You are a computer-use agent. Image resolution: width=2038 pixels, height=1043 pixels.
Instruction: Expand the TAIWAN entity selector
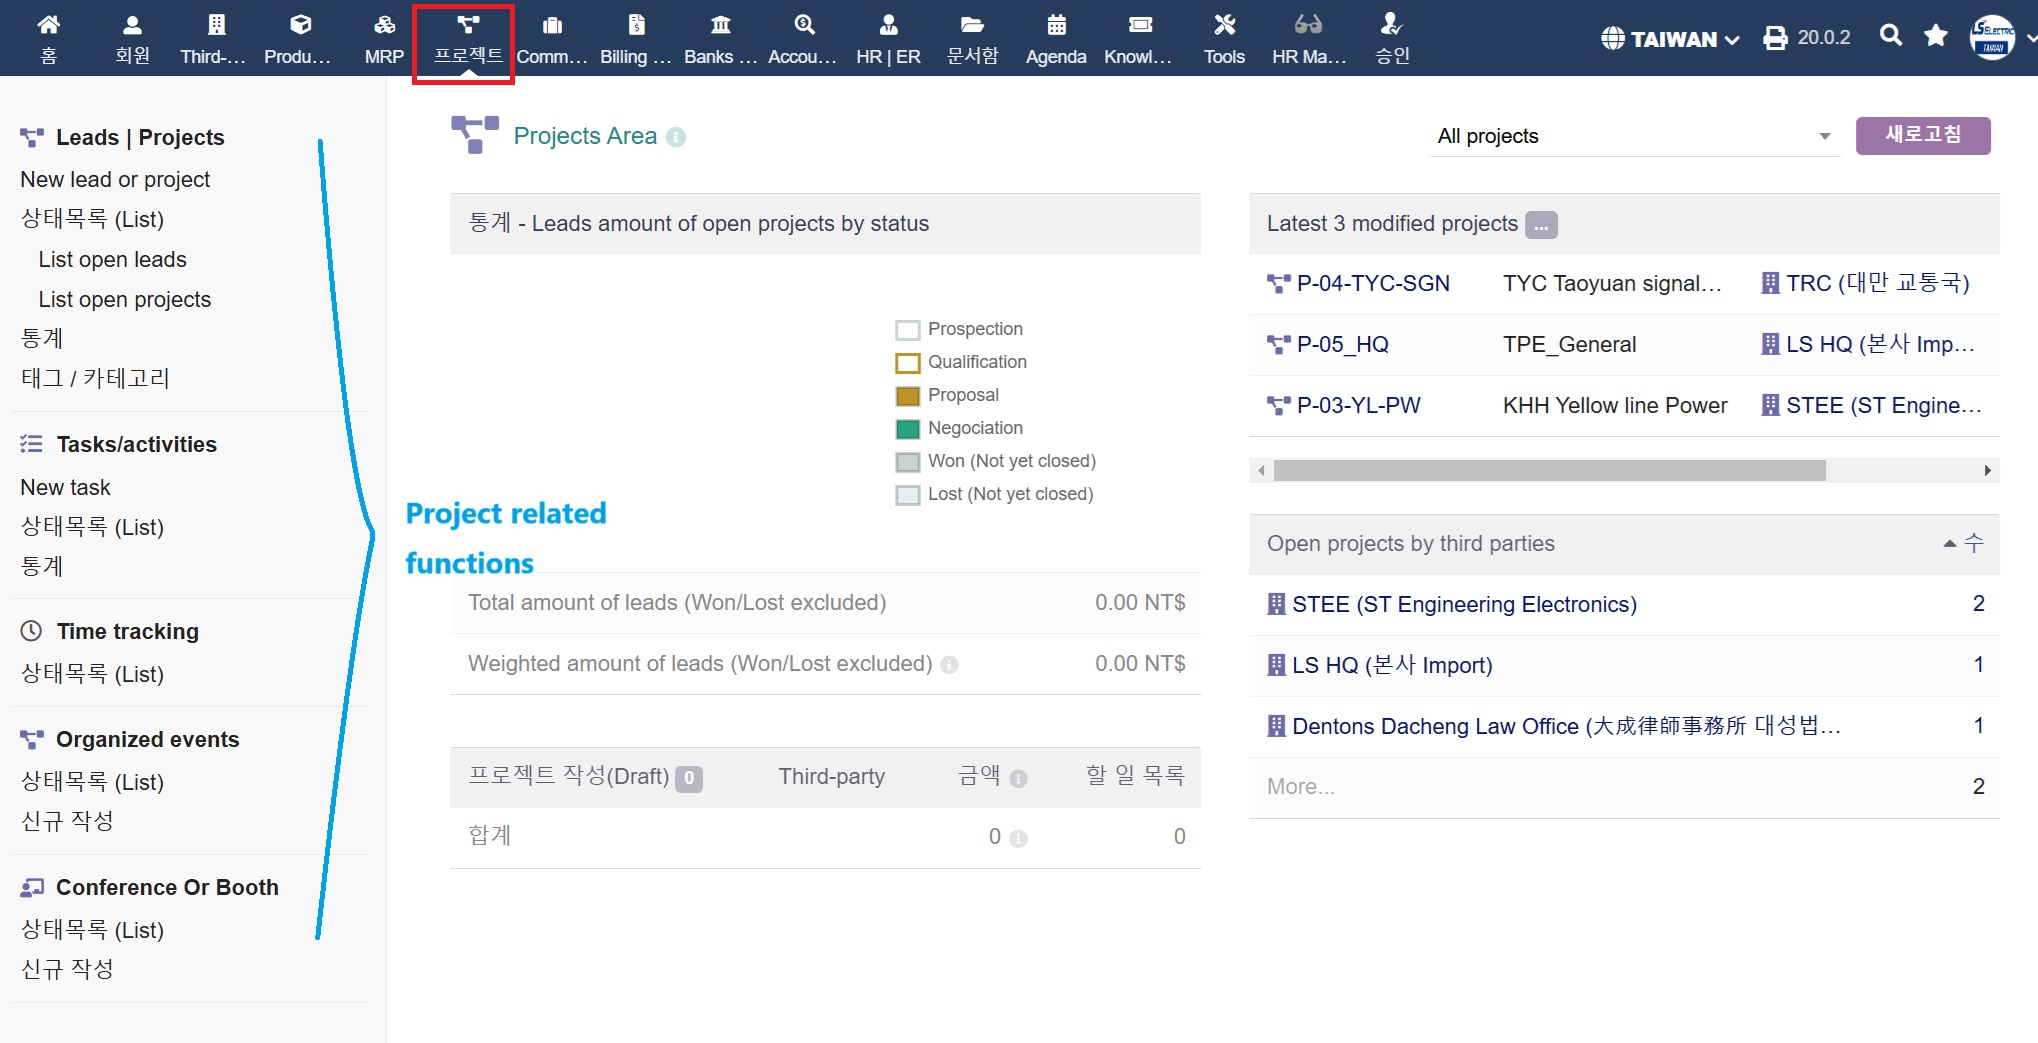(1670, 39)
